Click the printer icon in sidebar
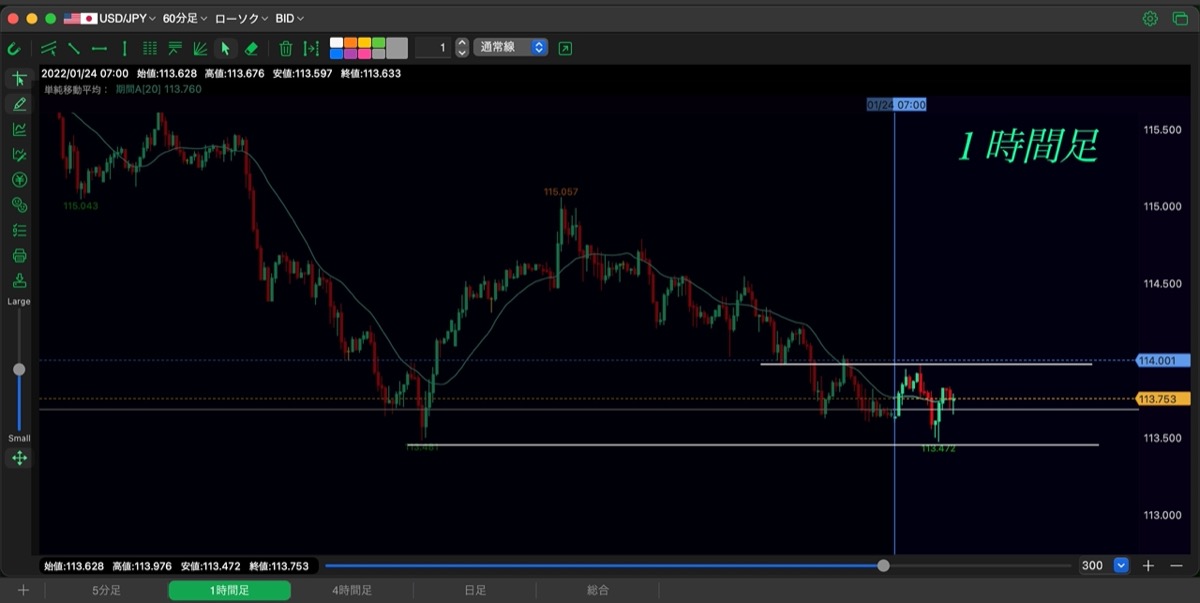The width and height of the screenshot is (1200, 603). (19, 255)
